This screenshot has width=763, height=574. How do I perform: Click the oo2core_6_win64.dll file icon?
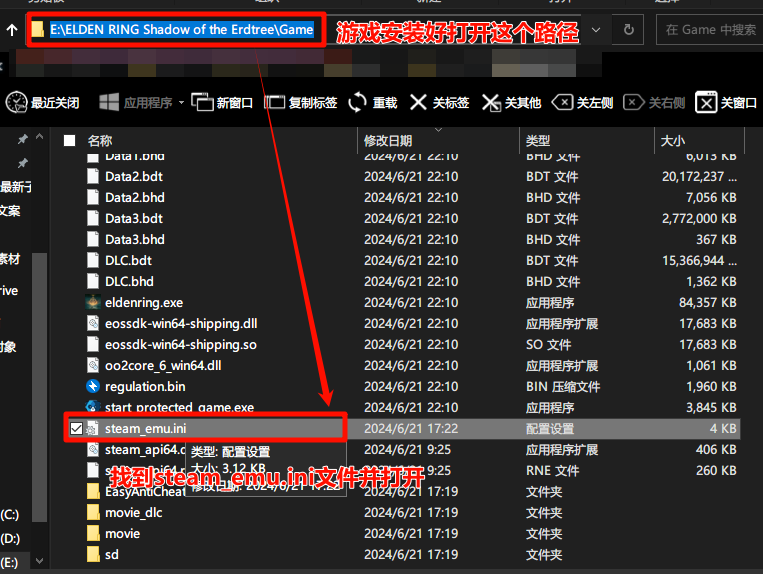(93, 365)
